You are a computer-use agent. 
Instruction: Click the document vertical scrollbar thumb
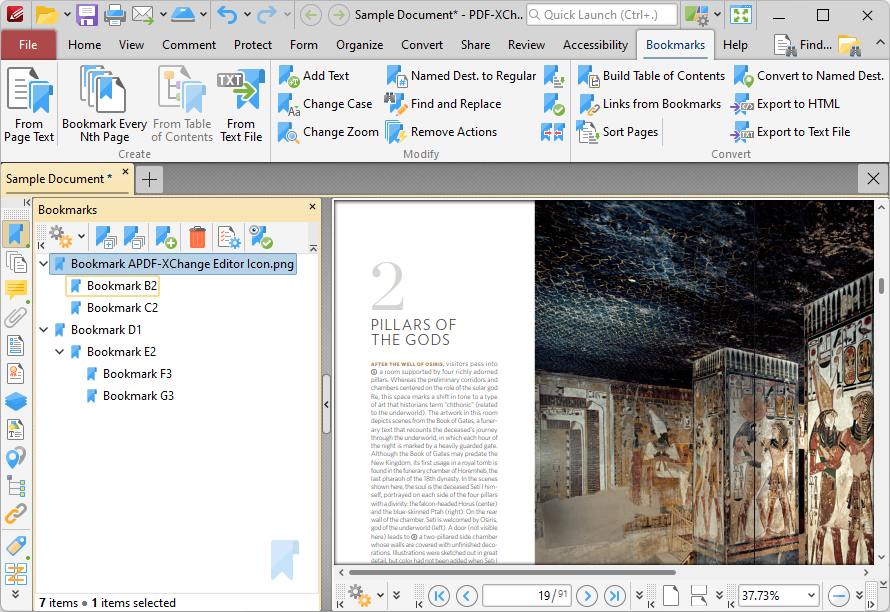click(881, 286)
